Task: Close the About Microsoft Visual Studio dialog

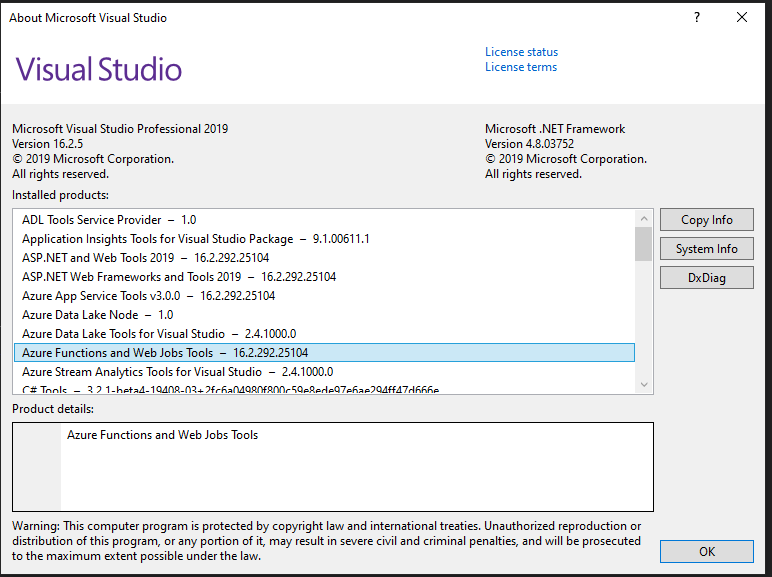Action: click(741, 17)
